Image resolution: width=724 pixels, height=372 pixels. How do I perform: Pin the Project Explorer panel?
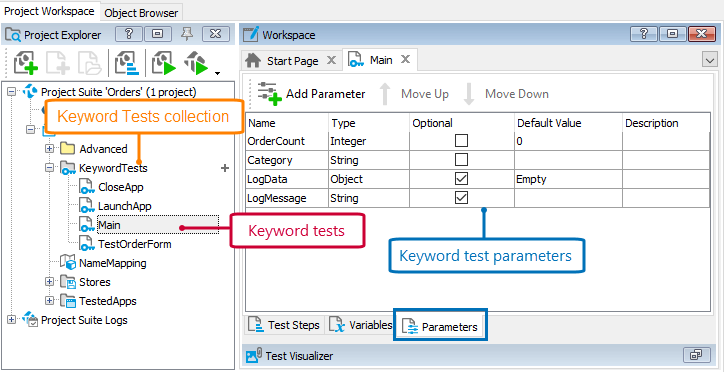[x=187, y=33]
